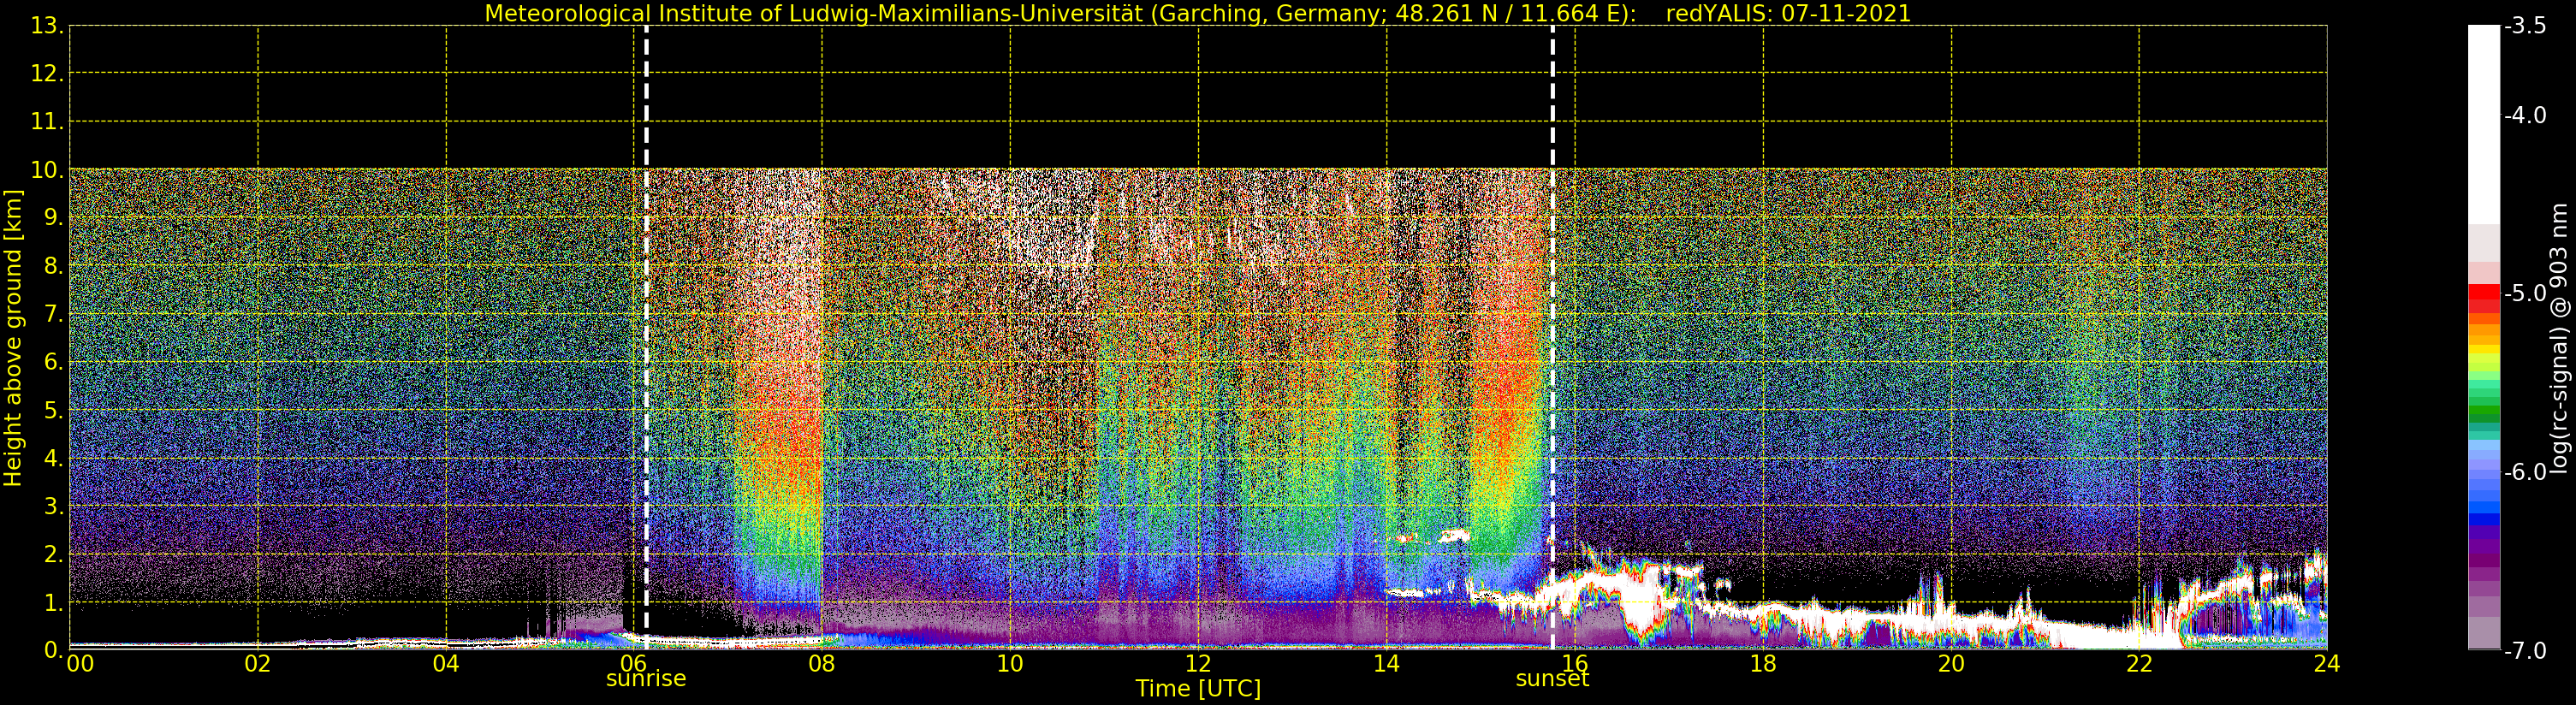Click the sunrise label below the time axis
Viewport: 2576px width, 705px height.
coord(646,679)
